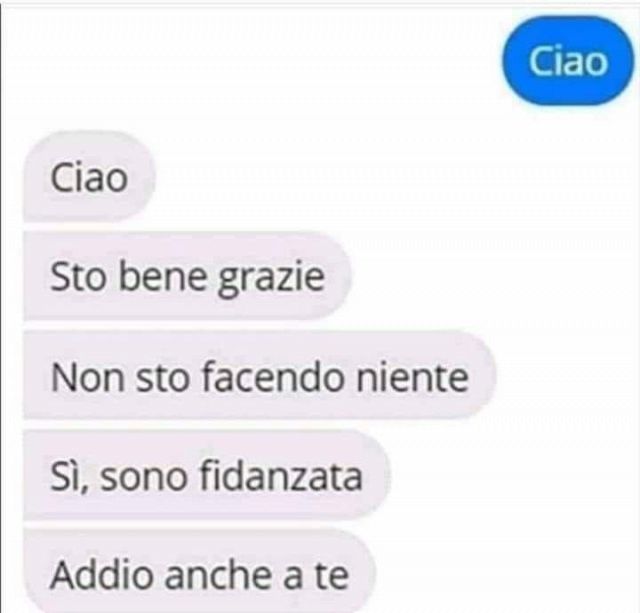Click the word "fidanzata" in the chat
This screenshot has height=613, width=640.
pyautogui.click(x=281, y=475)
